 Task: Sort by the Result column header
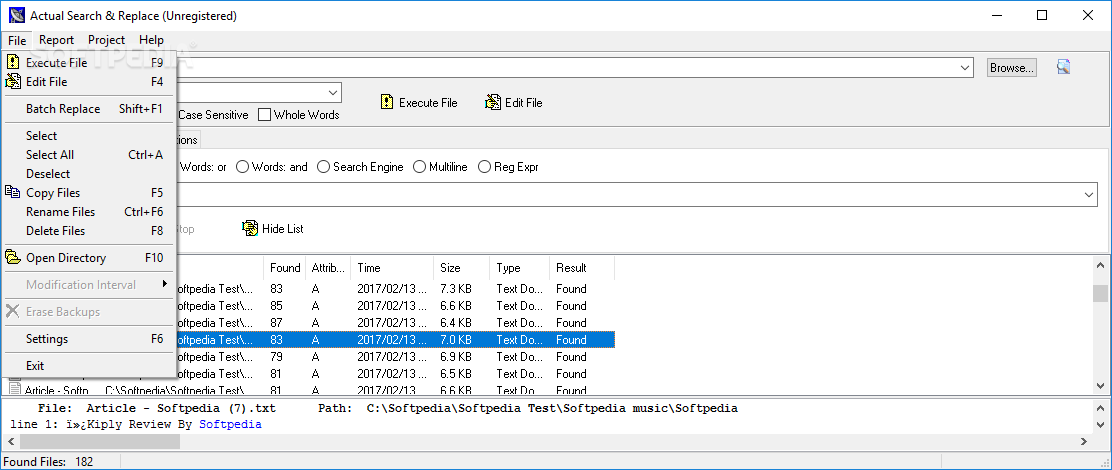pyautogui.click(x=582, y=268)
